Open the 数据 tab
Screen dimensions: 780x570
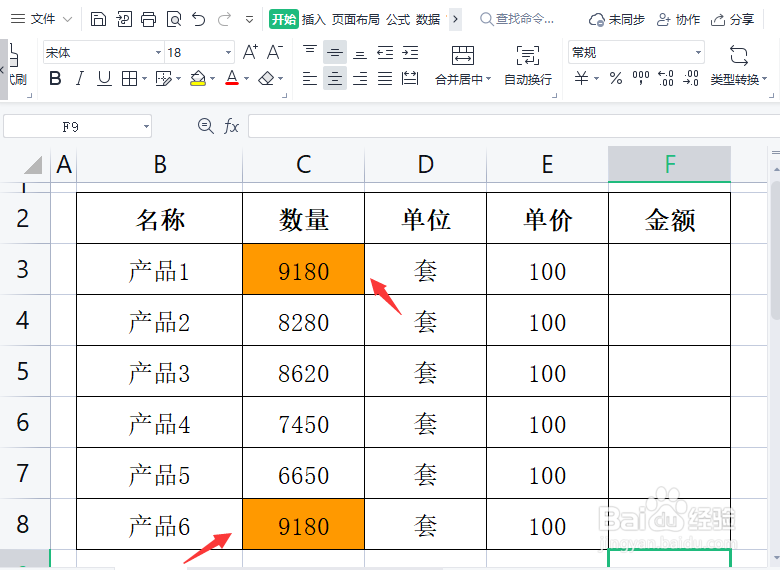coord(428,19)
